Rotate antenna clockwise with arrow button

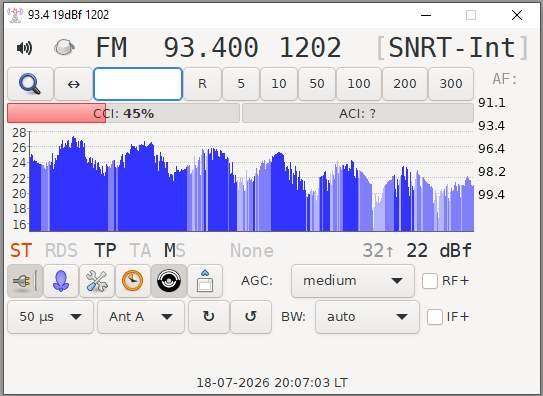click(x=208, y=317)
